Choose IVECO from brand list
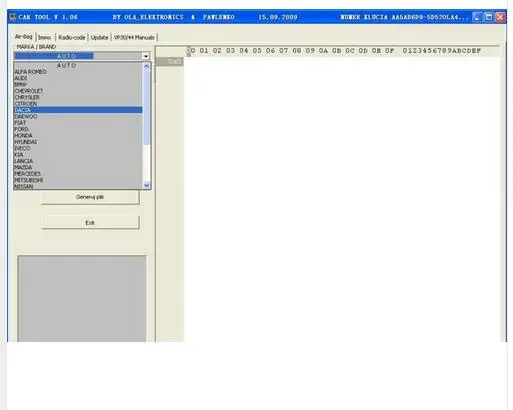 click(78, 148)
